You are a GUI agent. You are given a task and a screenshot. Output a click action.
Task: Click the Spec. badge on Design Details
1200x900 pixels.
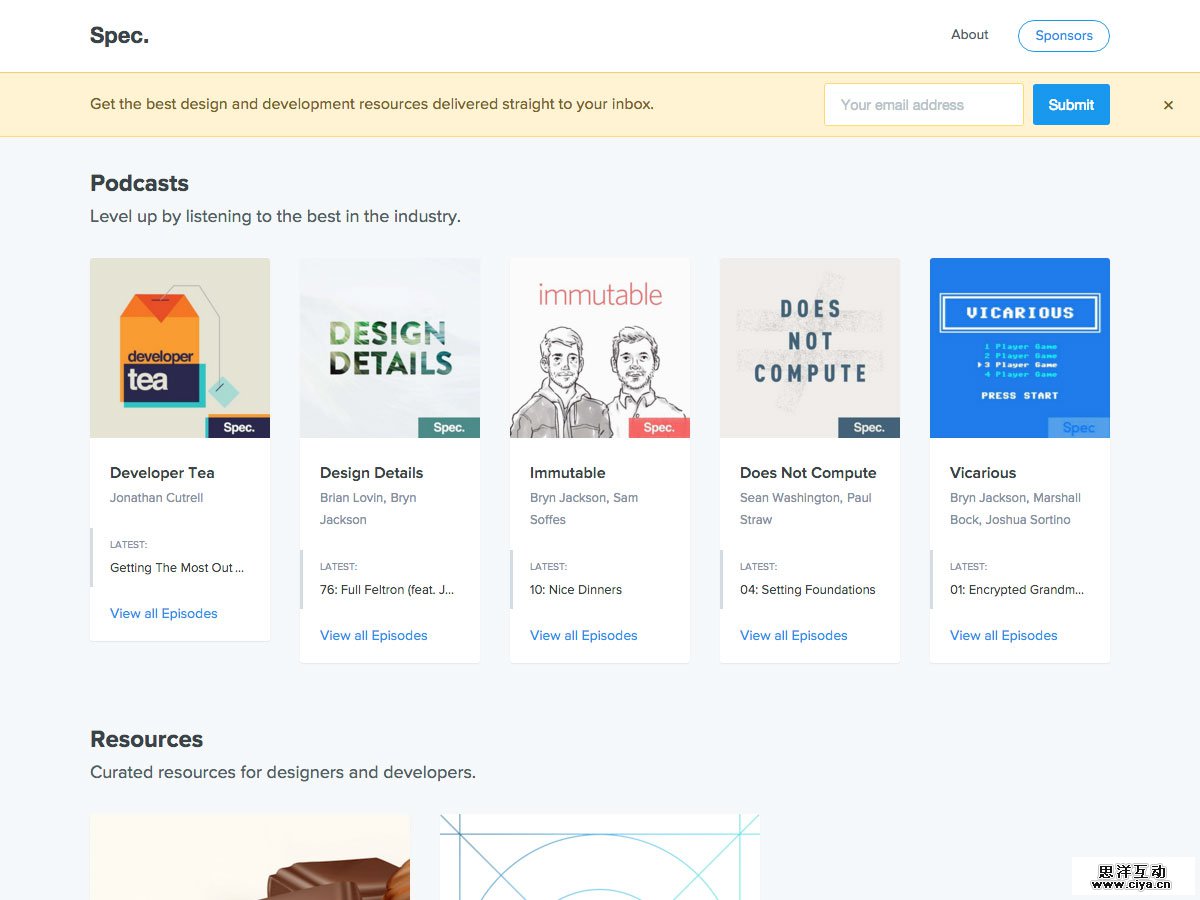[x=449, y=428]
